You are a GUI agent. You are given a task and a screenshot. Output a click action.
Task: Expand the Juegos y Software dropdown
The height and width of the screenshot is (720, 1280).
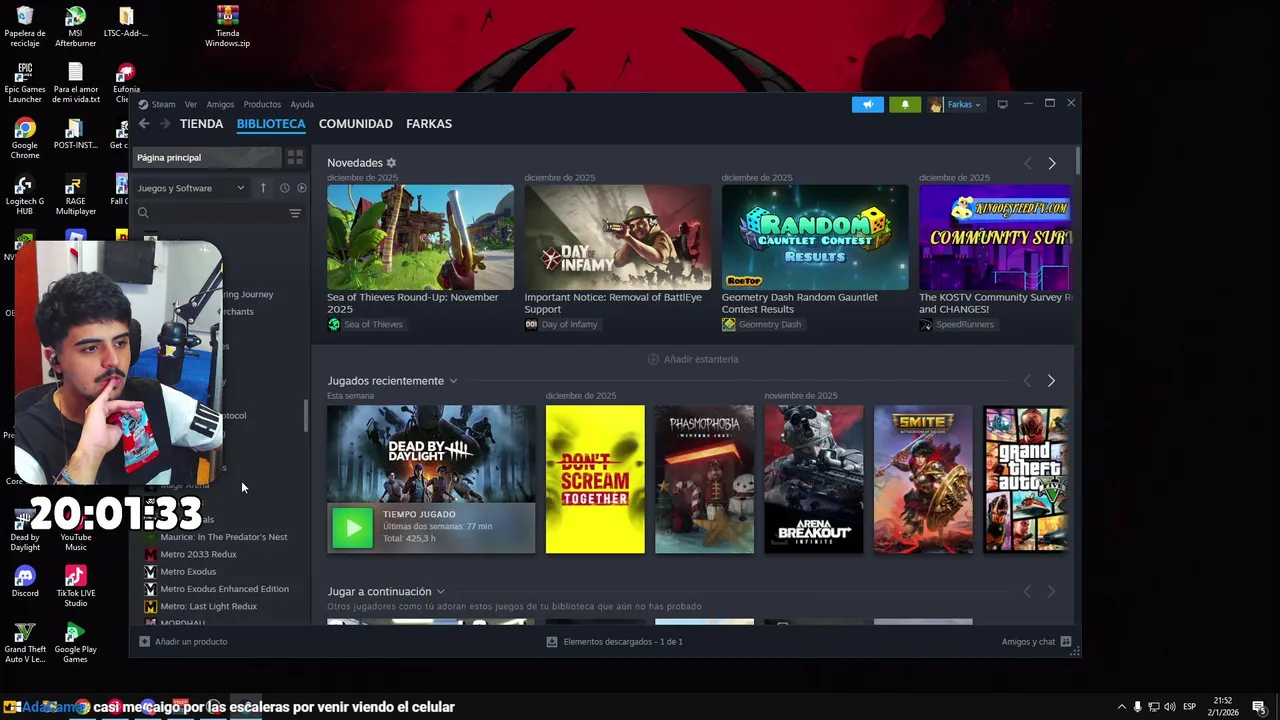[x=191, y=188]
